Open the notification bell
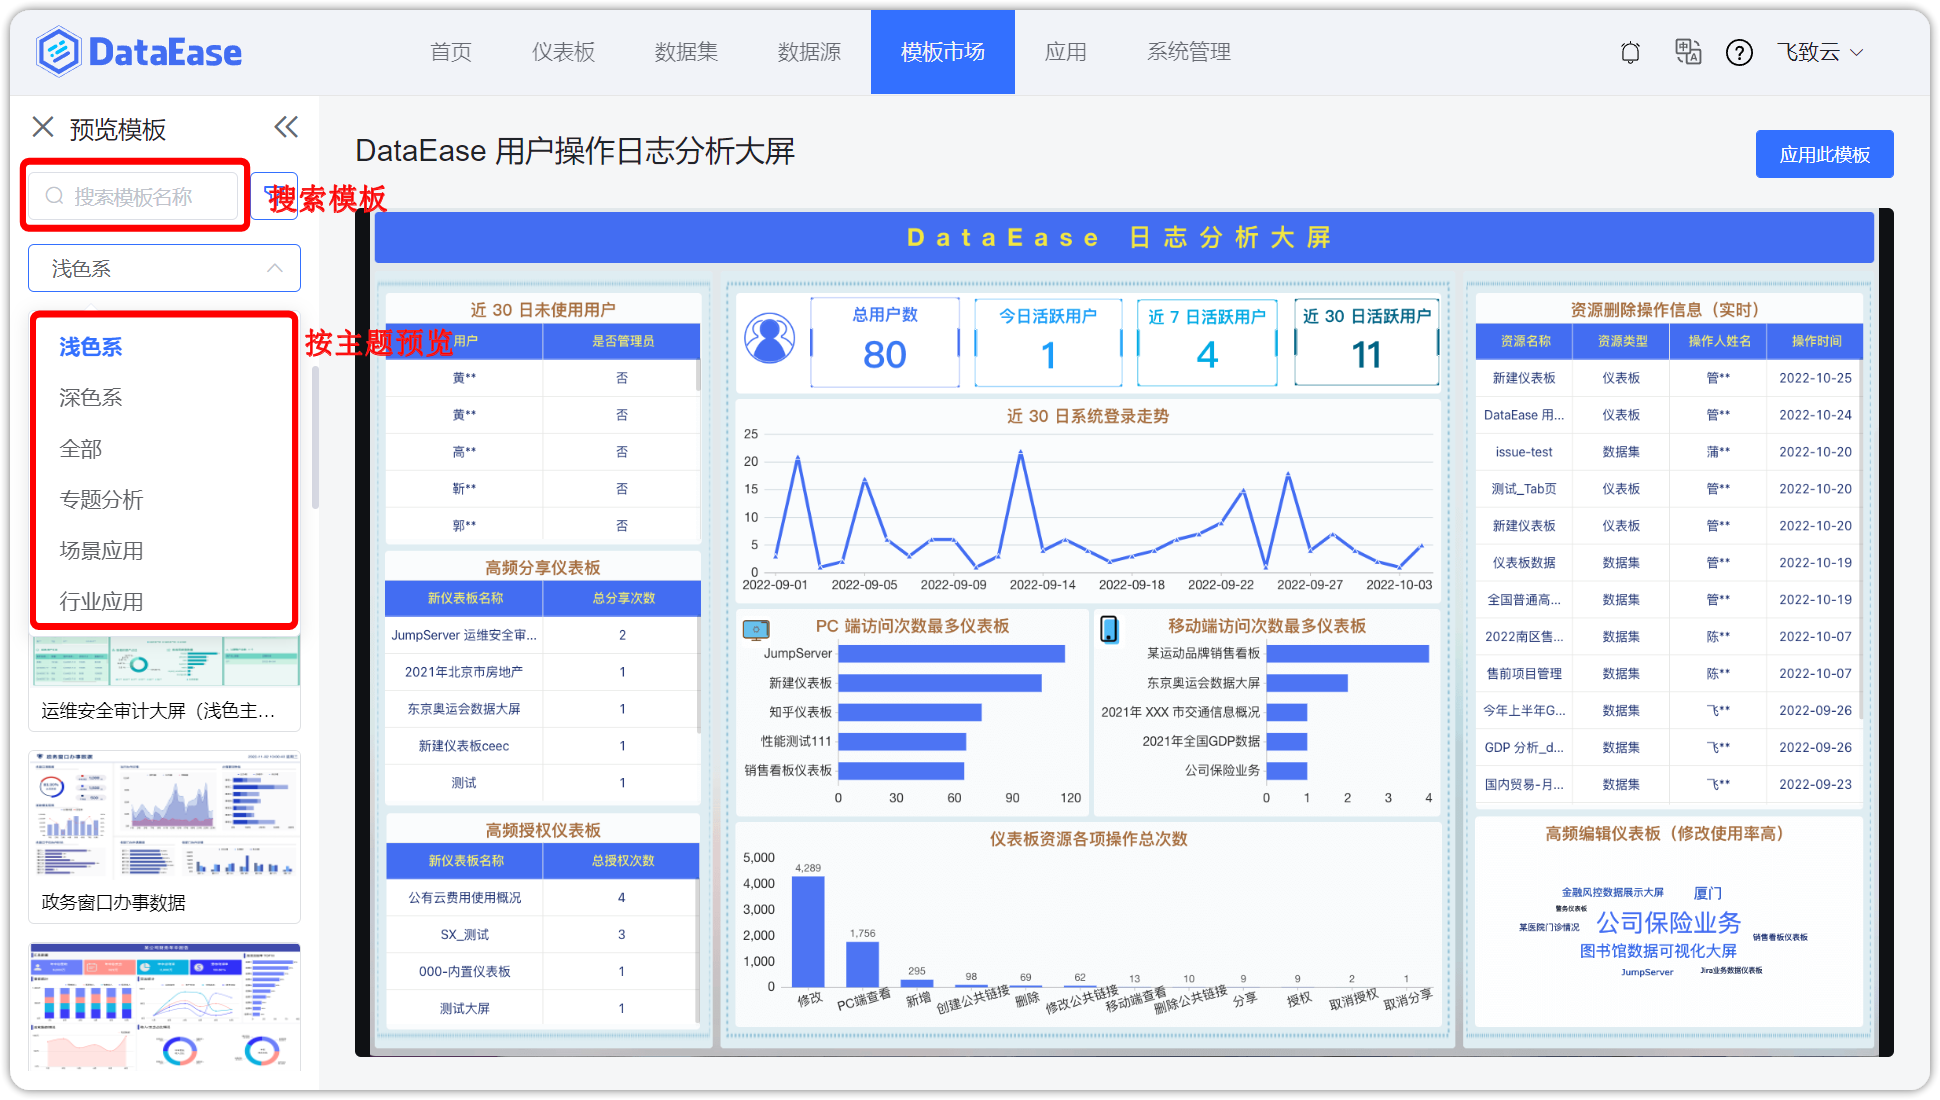 pyautogui.click(x=1630, y=52)
